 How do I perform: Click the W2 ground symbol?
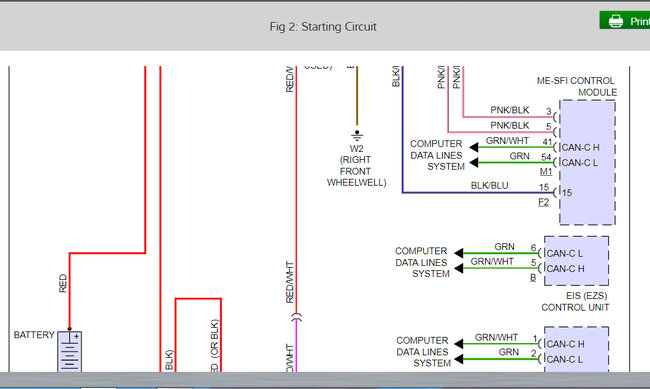pyautogui.click(x=357, y=135)
